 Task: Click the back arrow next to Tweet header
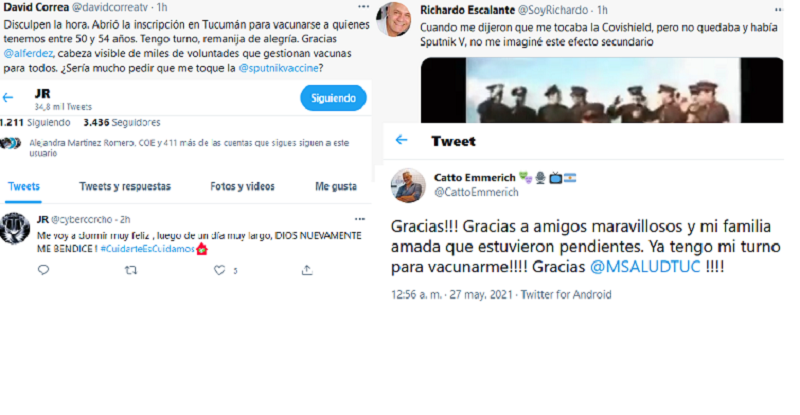[x=402, y=140]
